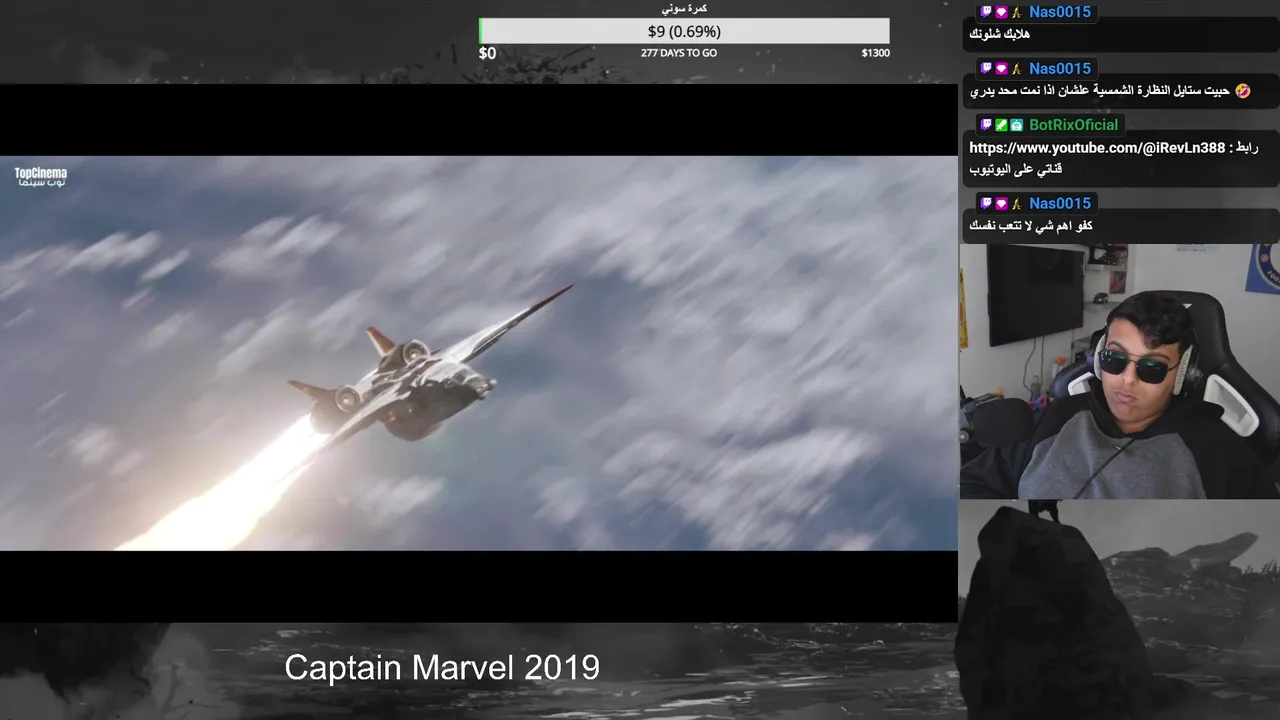The width and height of the screenshot is (1280, 720).
Task: Click the green moderator sword badge of BotRixOficial
Action: (1001, 125)
